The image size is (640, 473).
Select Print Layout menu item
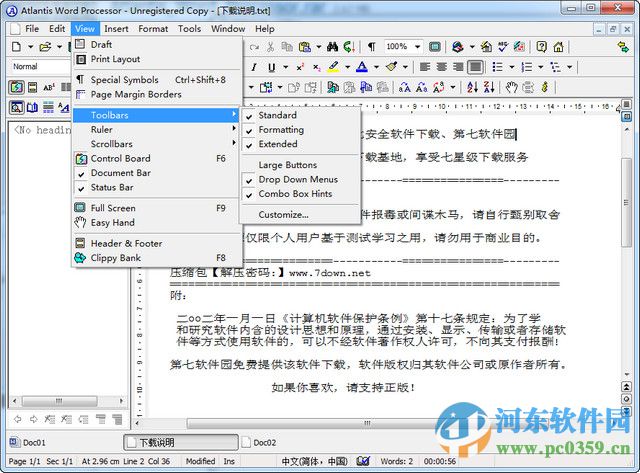pyautogui.click(x=156, y=59)
